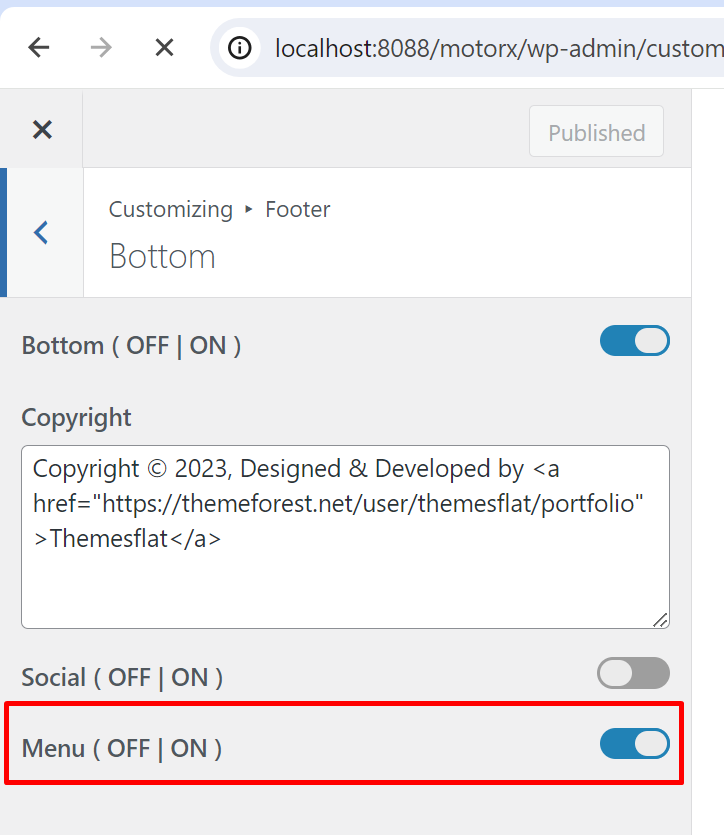Click the Published button

pyautogui.click(x=596, y=132)
